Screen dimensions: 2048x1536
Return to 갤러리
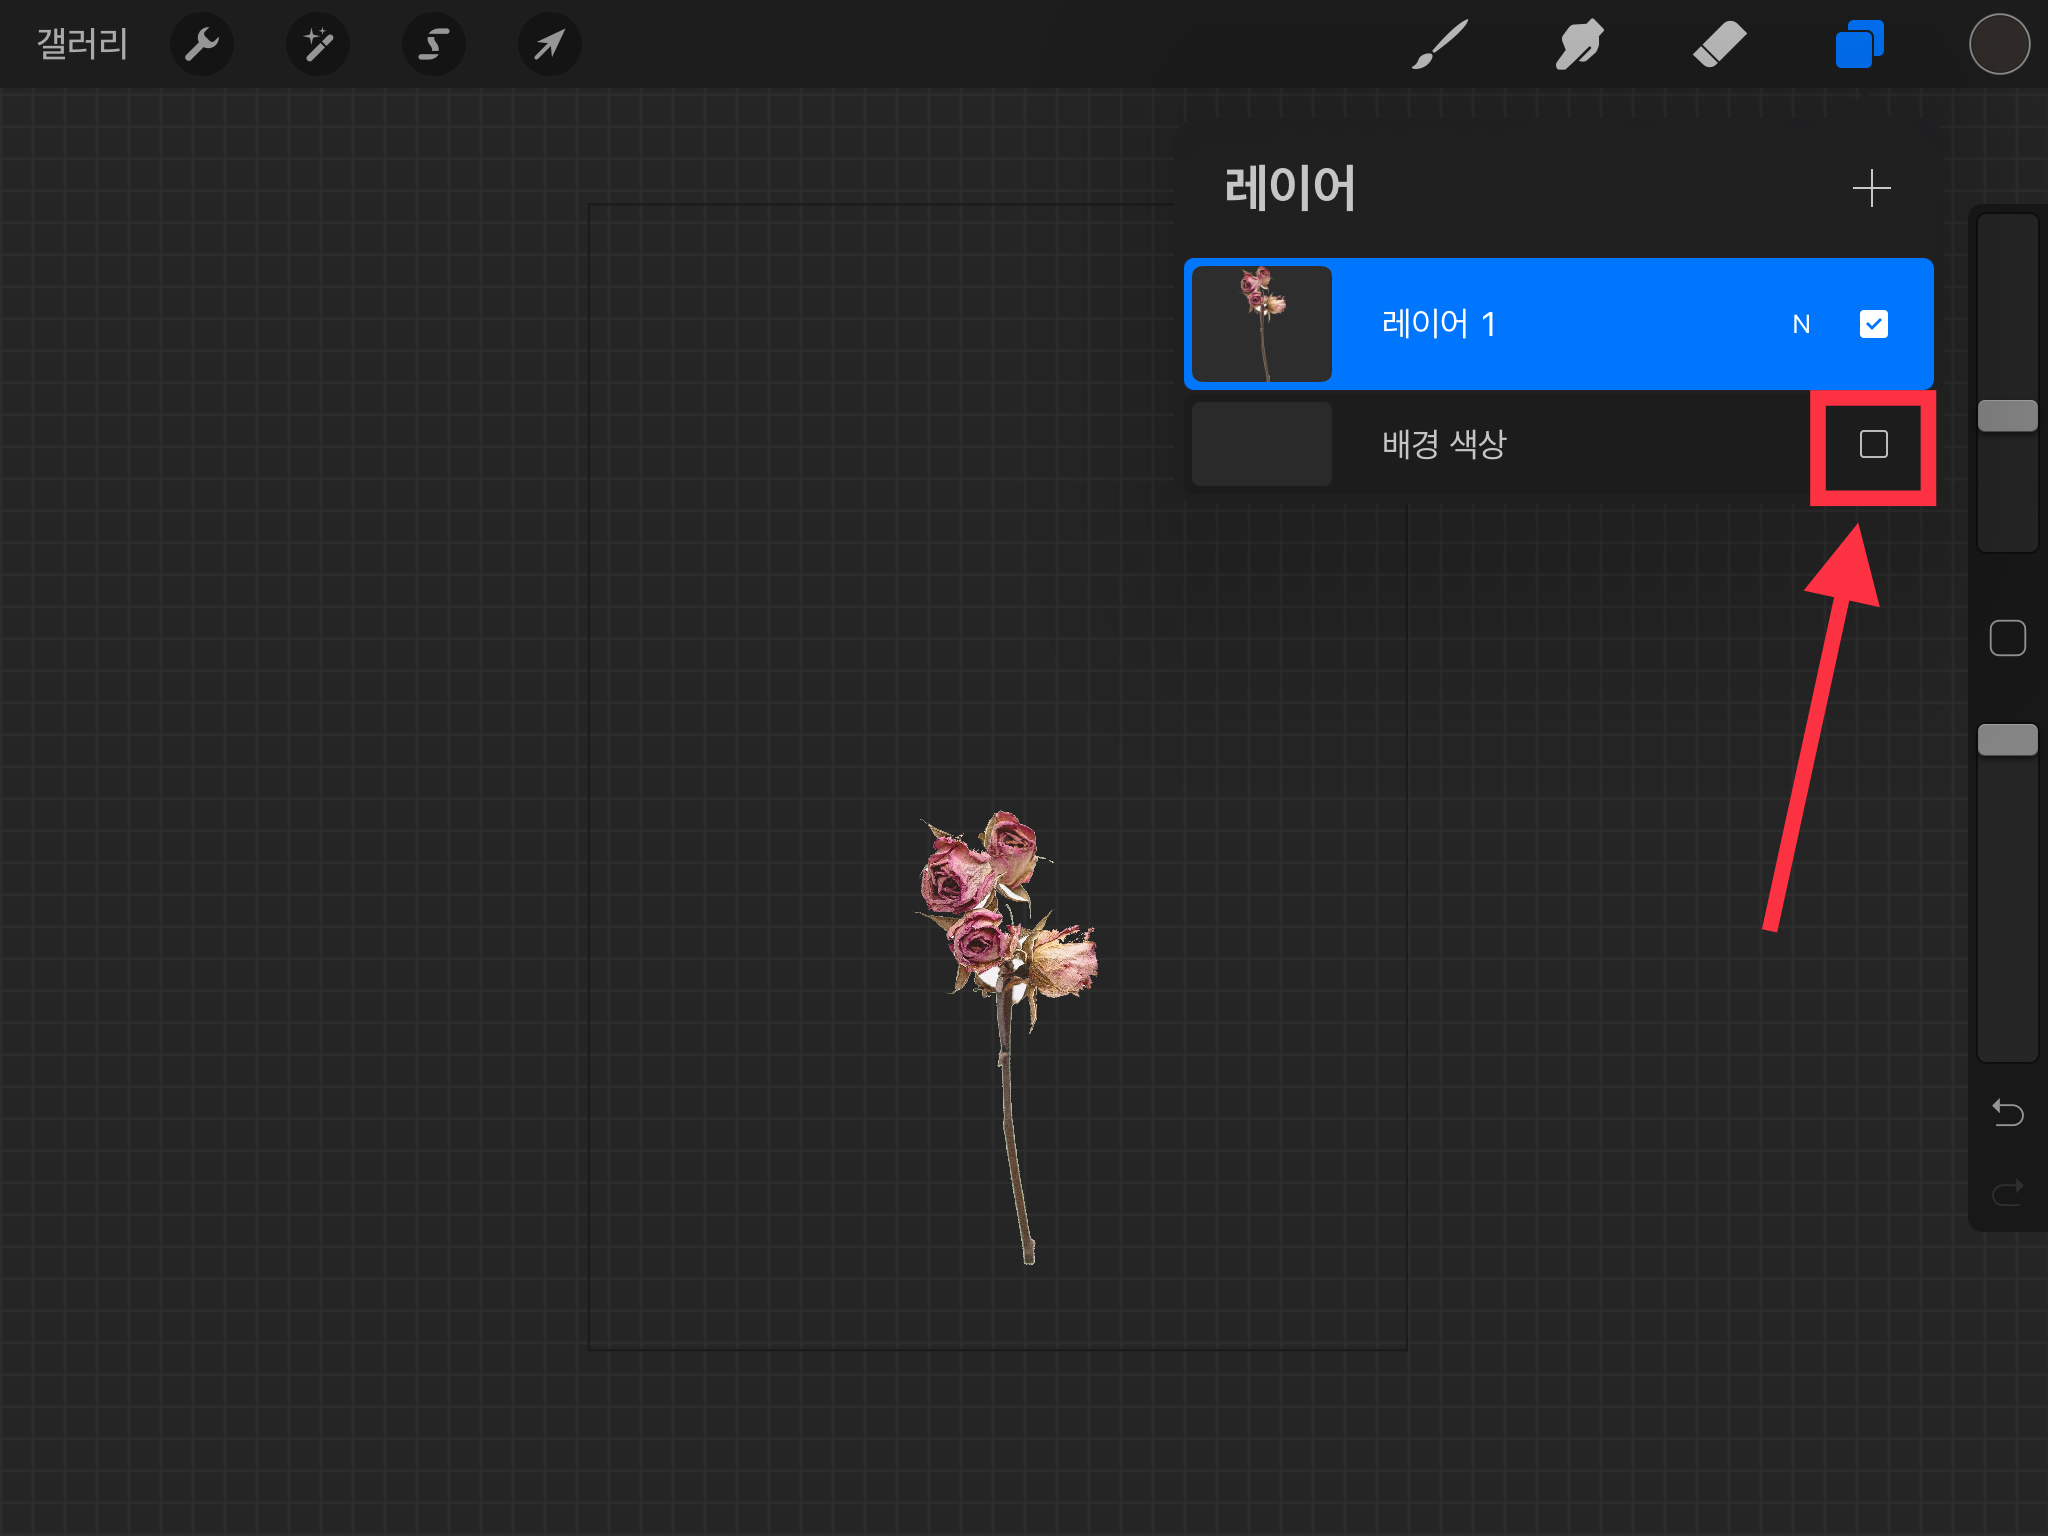point(82,45)
